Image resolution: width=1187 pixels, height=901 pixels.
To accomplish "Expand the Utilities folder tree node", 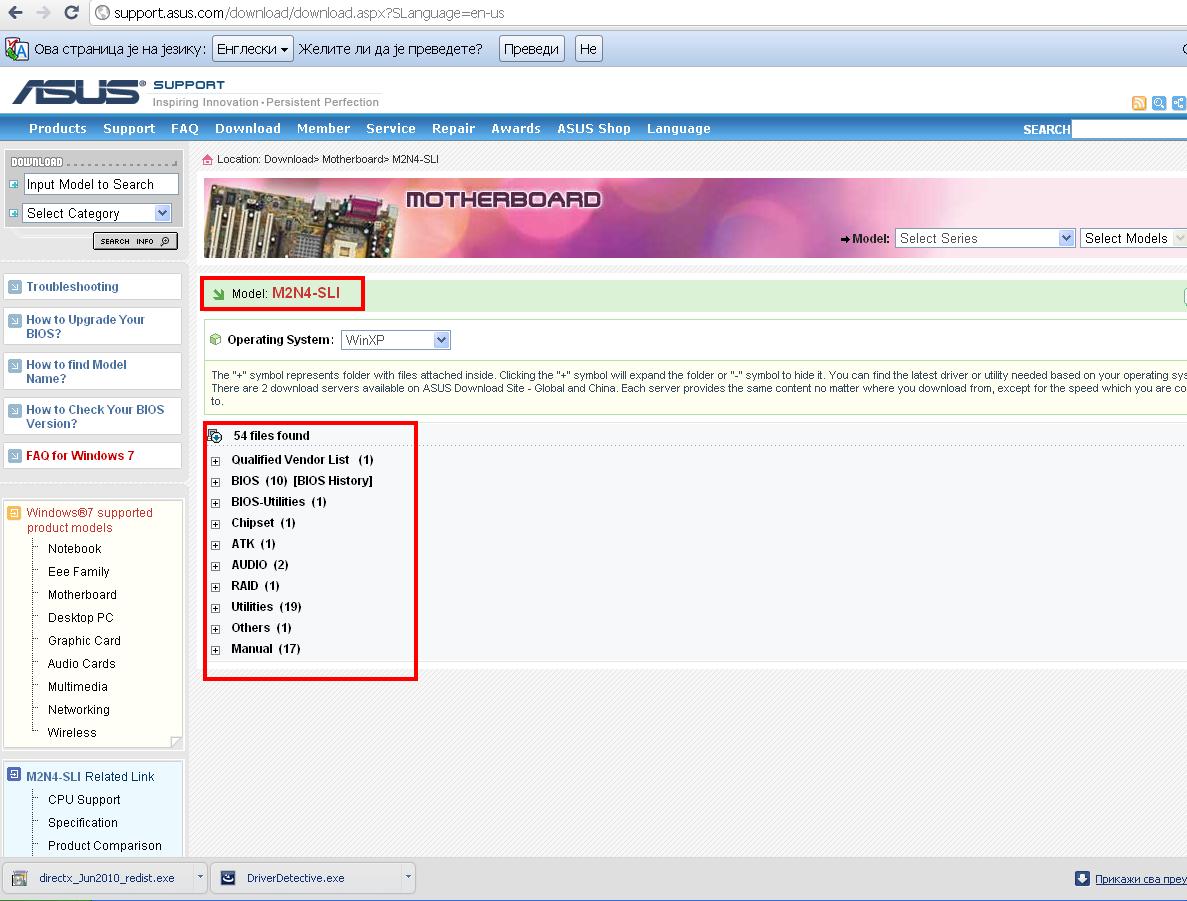I will (x=215, y=608).
